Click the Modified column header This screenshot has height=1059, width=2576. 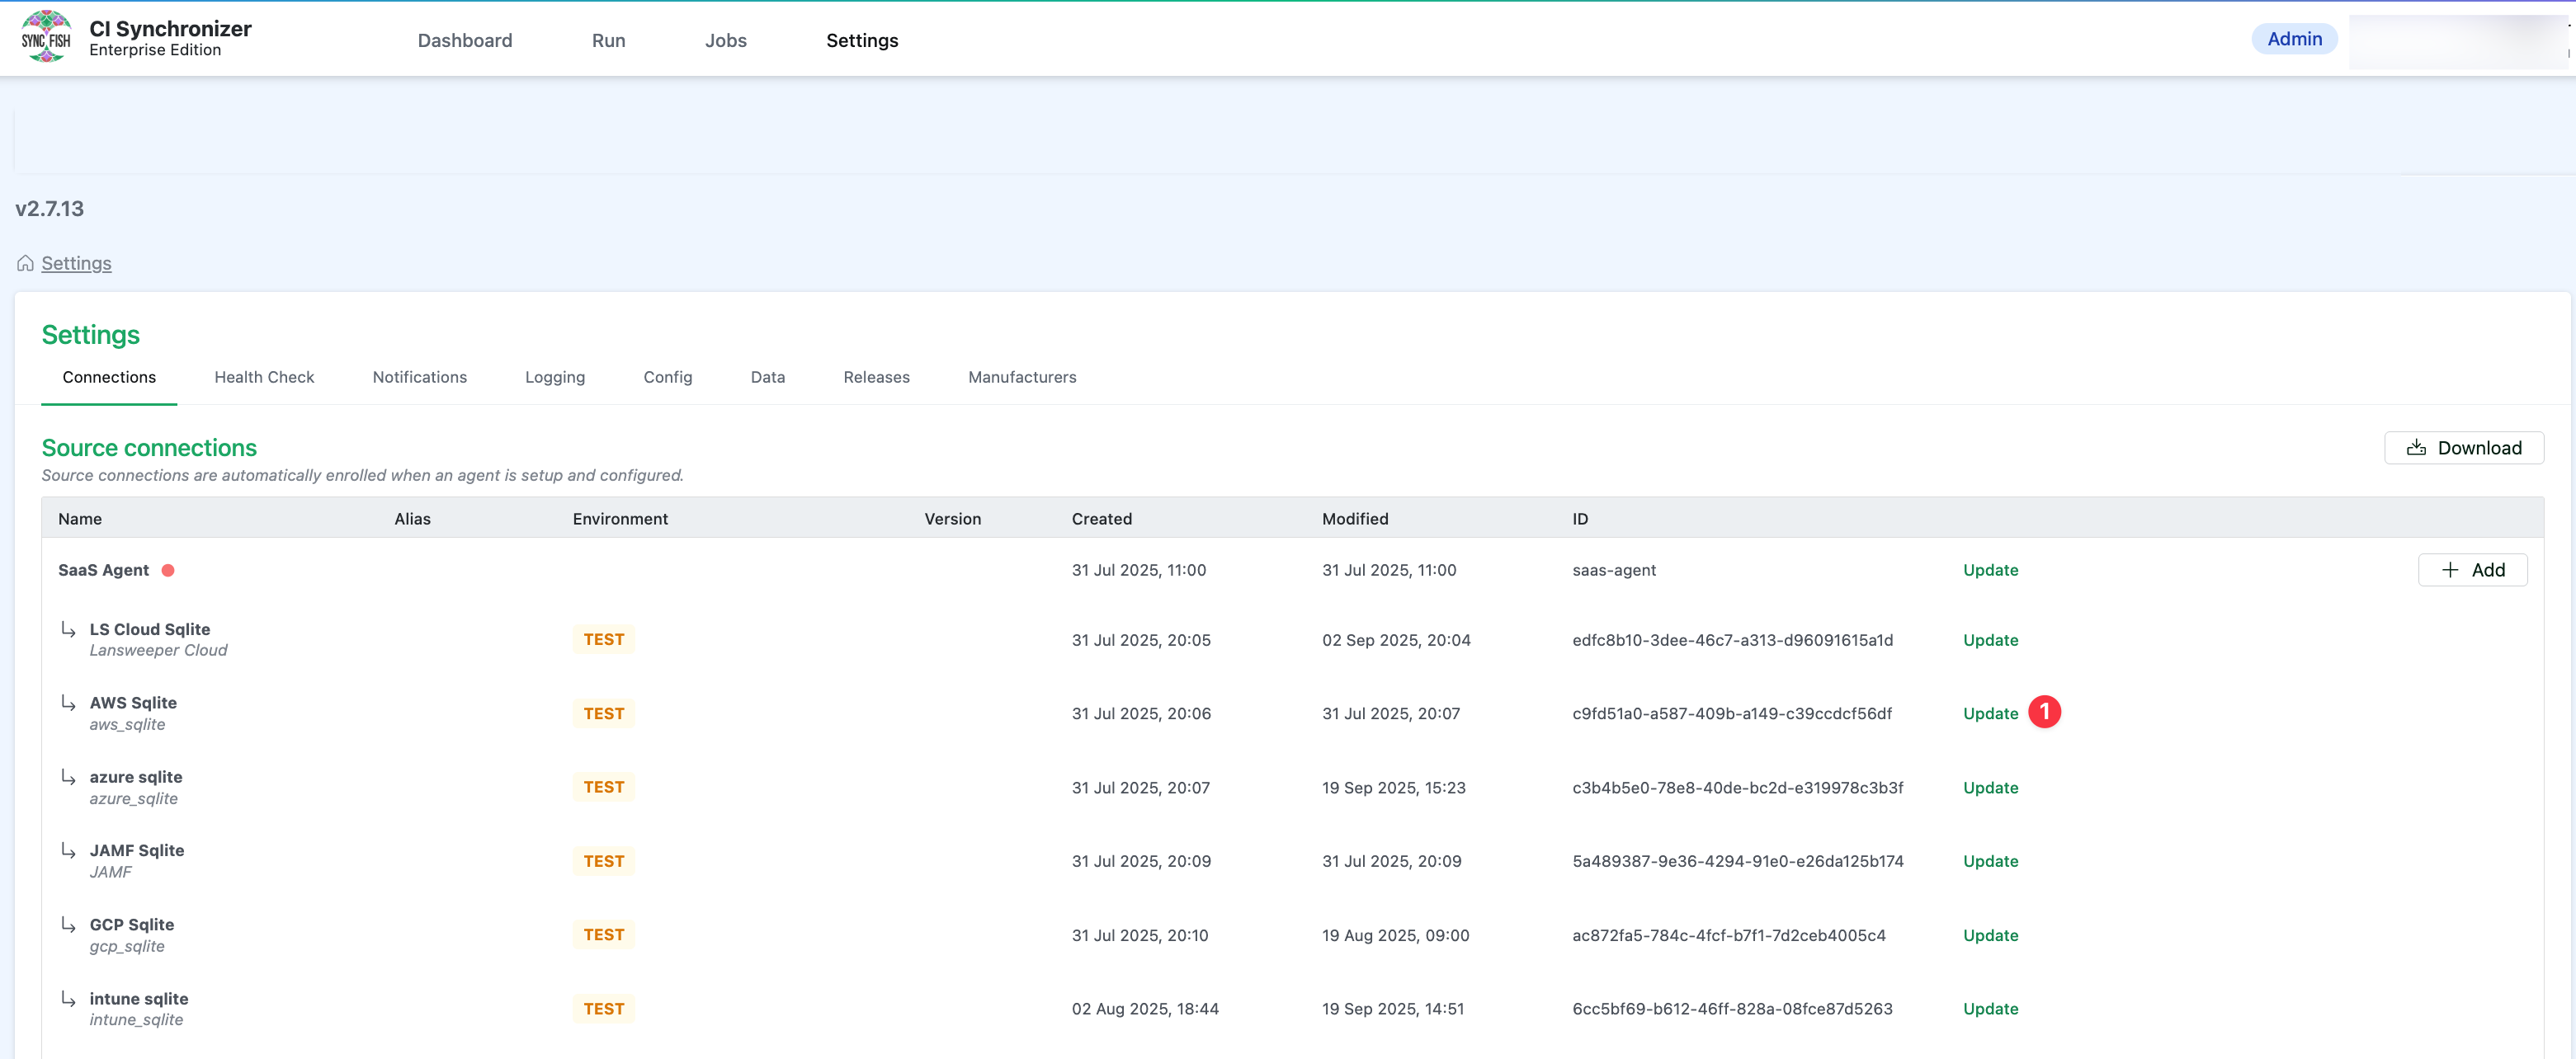1355,519
